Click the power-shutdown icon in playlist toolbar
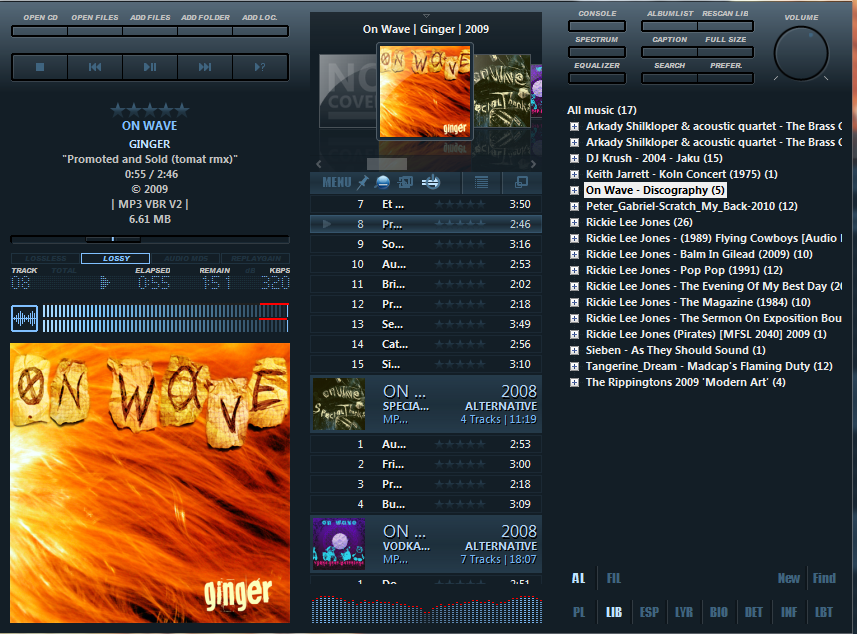The height and width of the screenshot is (634, 857). 431,183
